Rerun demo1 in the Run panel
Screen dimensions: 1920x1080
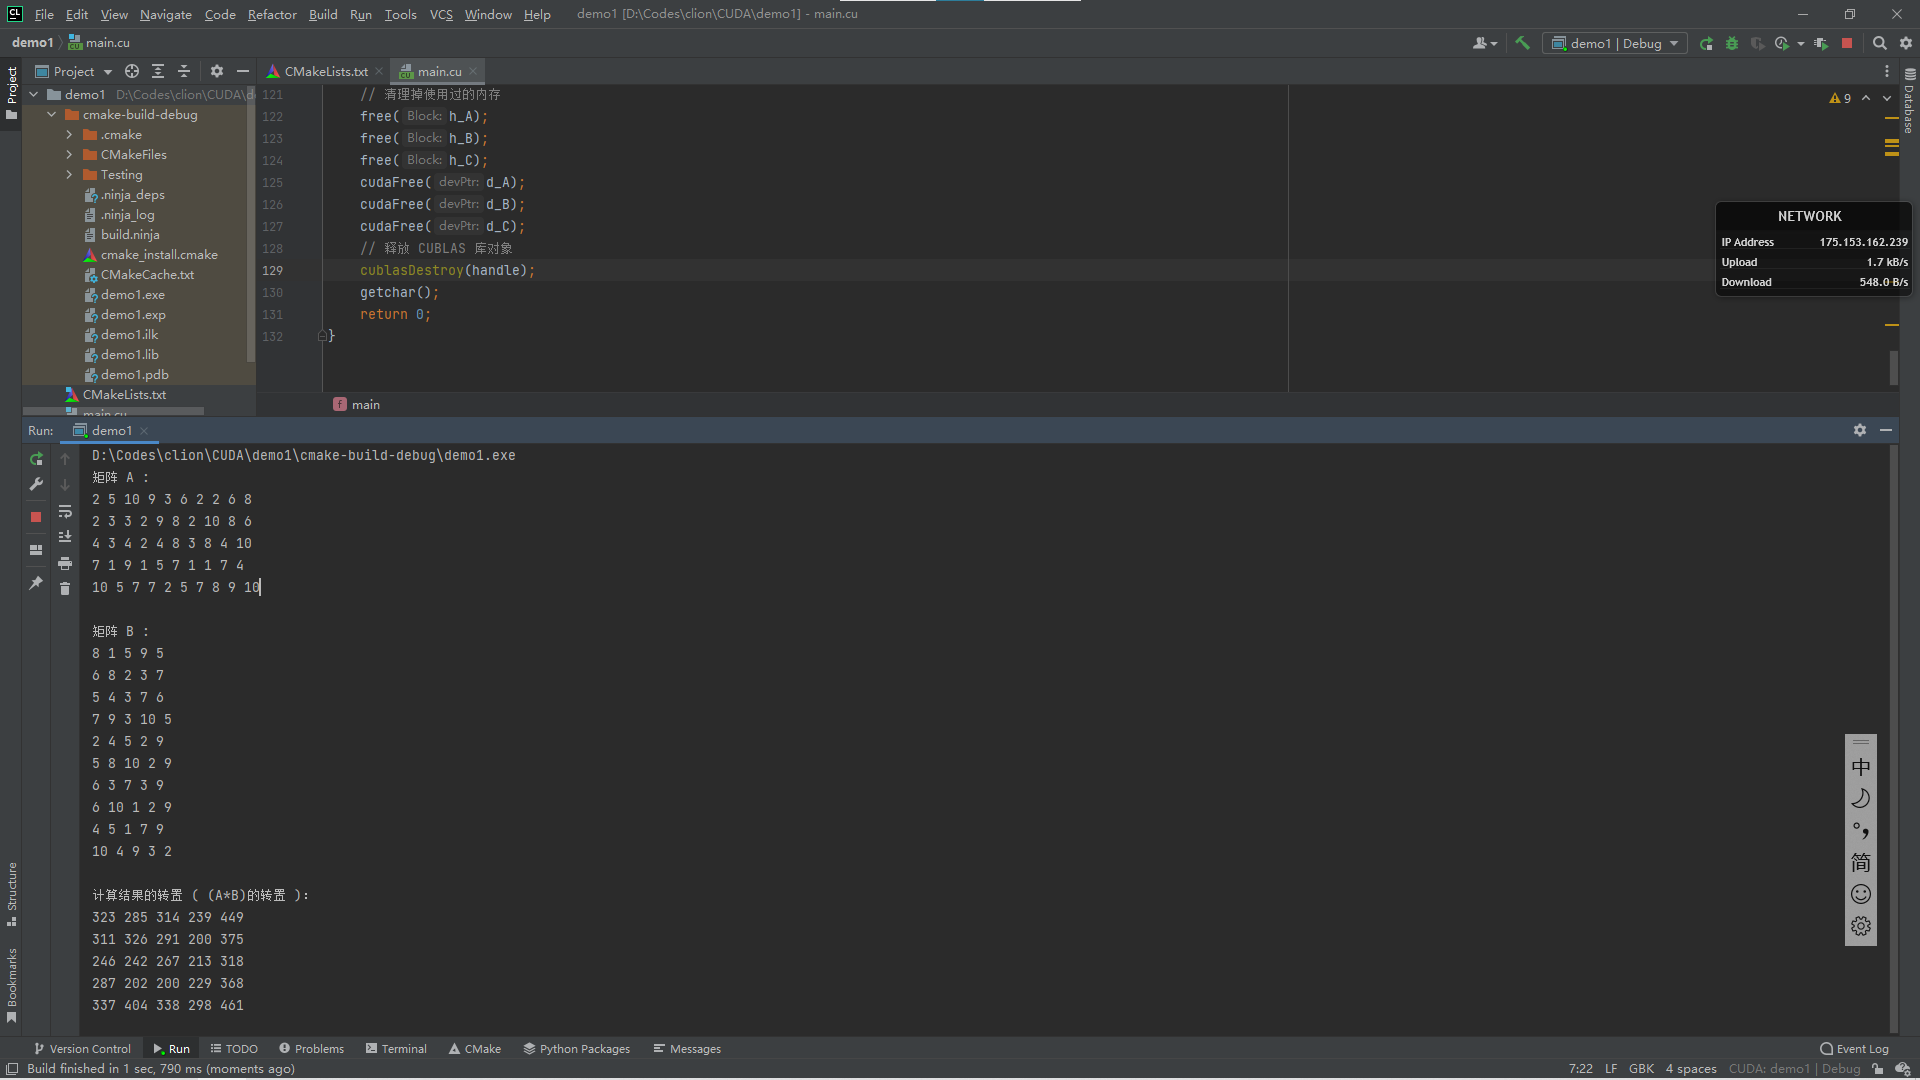tap(36, 459)
